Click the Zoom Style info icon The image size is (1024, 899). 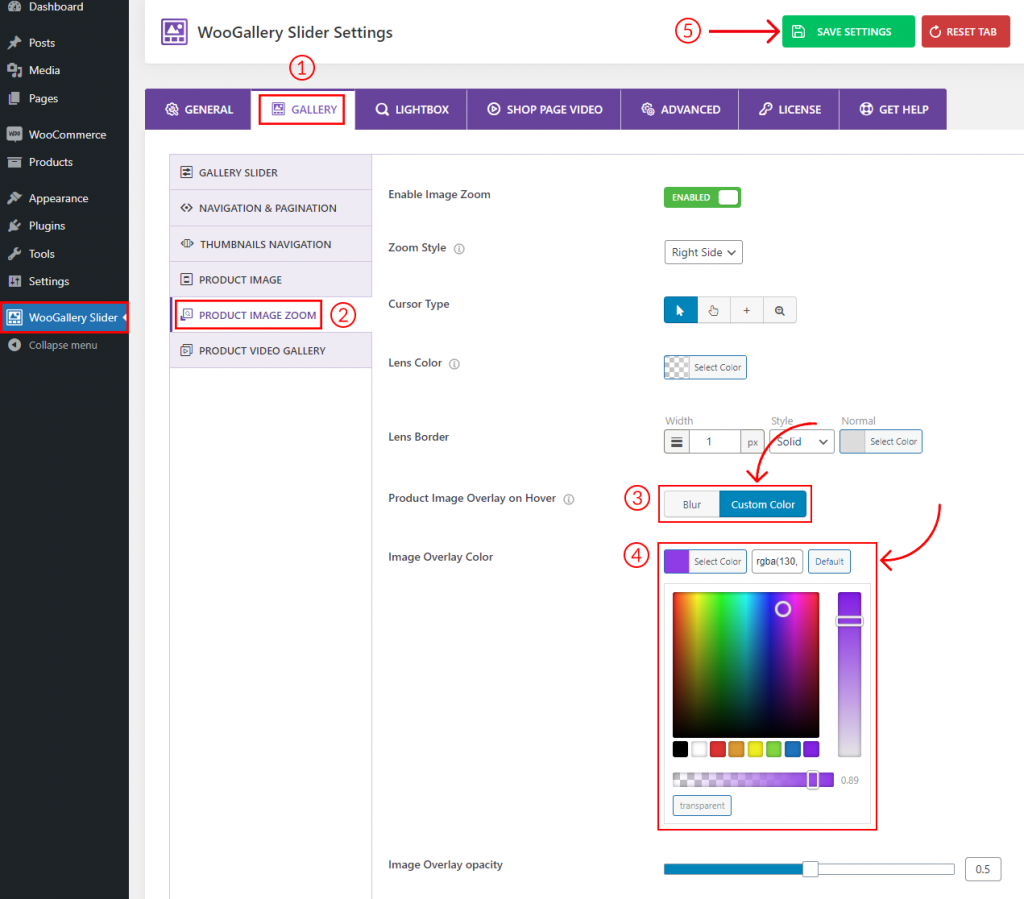(x=459, y=249)
